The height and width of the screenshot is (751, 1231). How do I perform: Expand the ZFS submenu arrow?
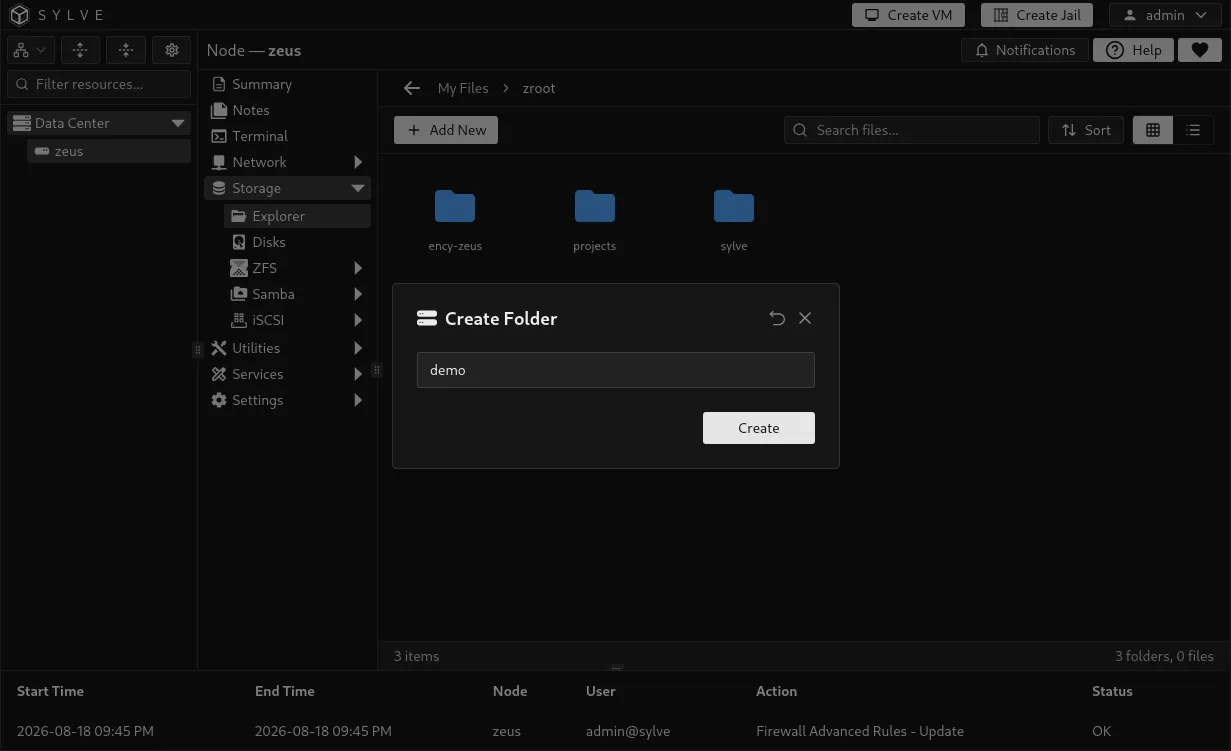358,268
